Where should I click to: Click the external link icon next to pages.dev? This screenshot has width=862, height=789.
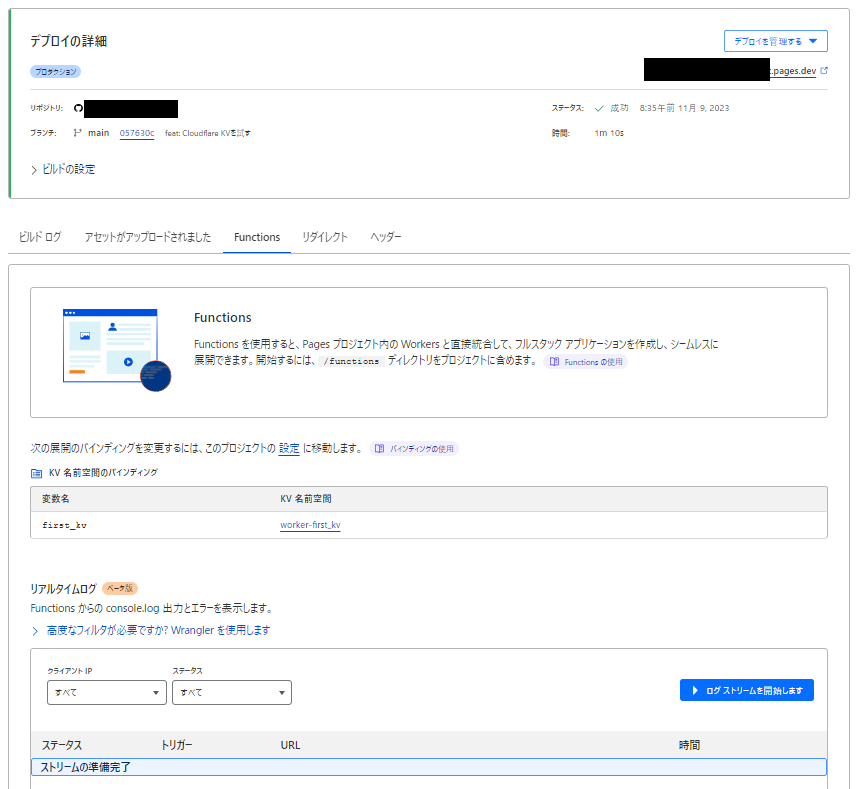[824, 70]
